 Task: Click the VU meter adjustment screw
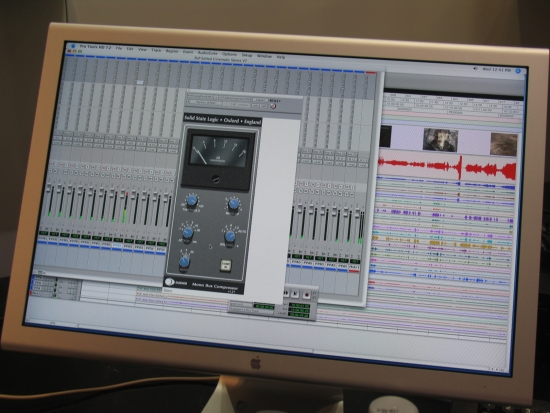pos(216,179)
